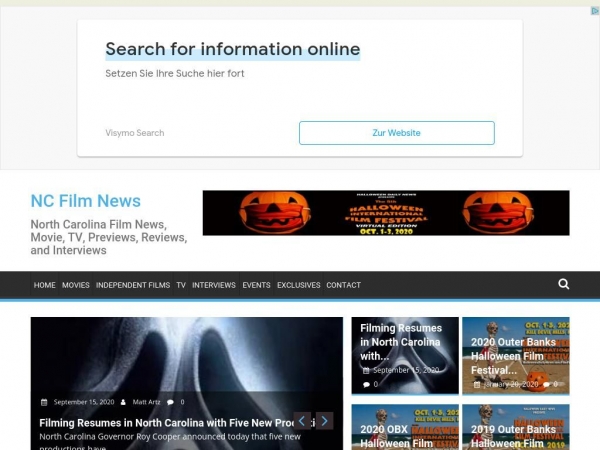Open the Movies menu item
This screenshot has height=450, width=600.
click(76, 285)
